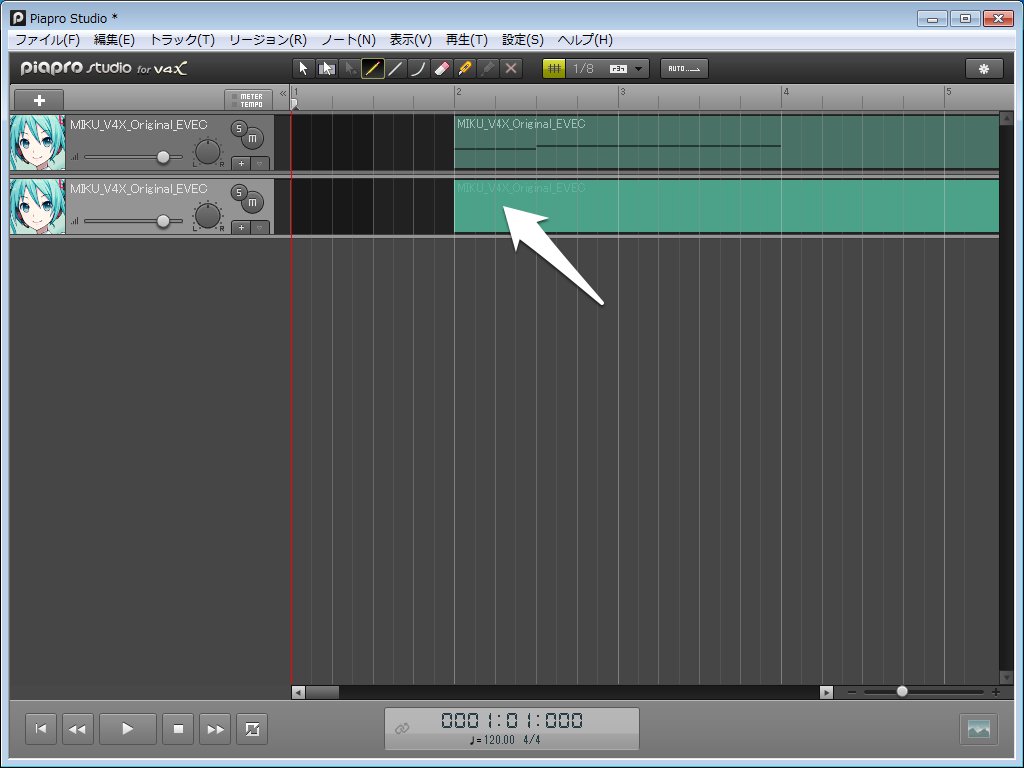Select the curve line tool
The image size is (1024, 768).
tap(419, 68)
